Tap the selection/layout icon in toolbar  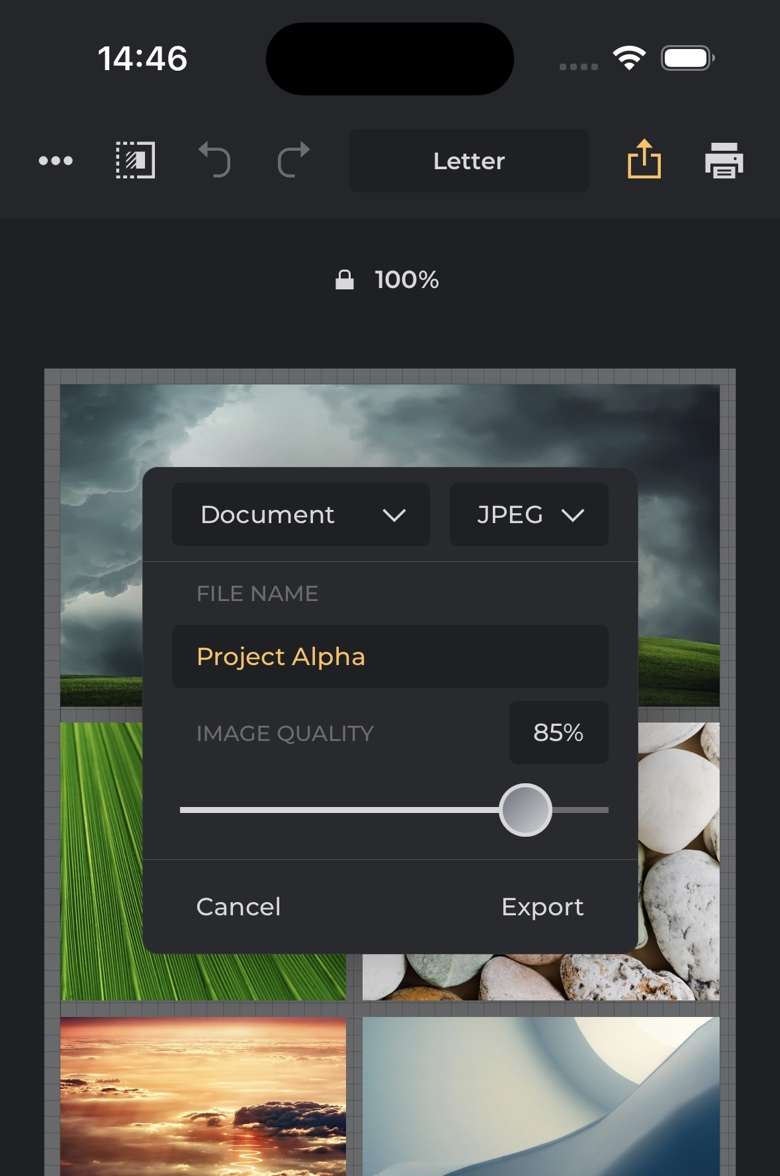(135, 161)
